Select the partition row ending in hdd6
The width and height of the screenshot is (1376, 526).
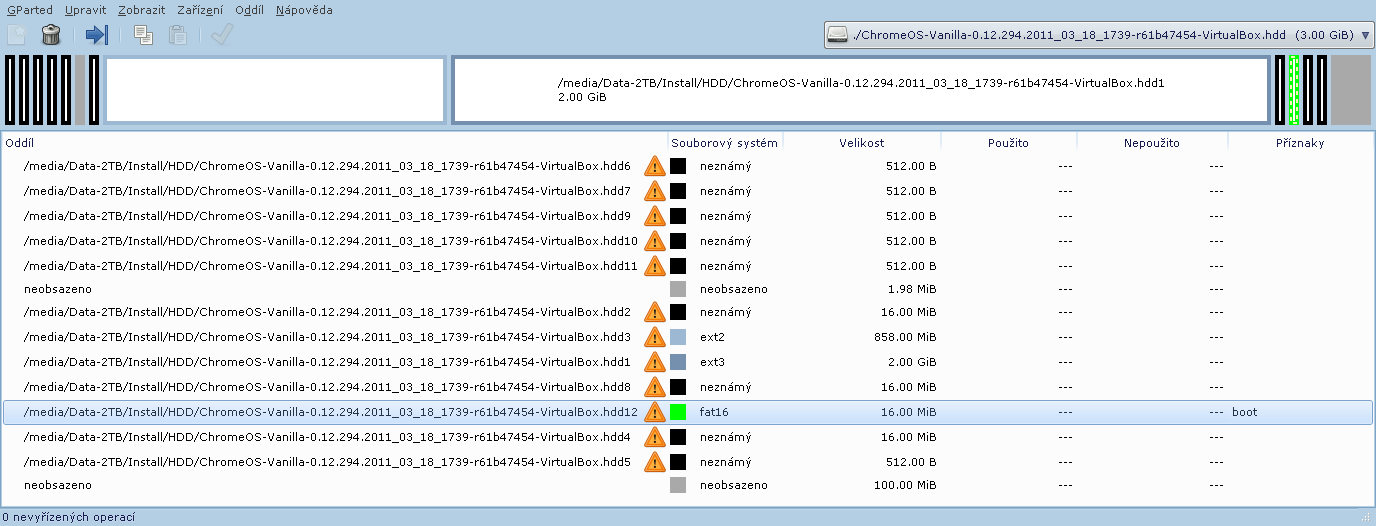click(688, 166)
